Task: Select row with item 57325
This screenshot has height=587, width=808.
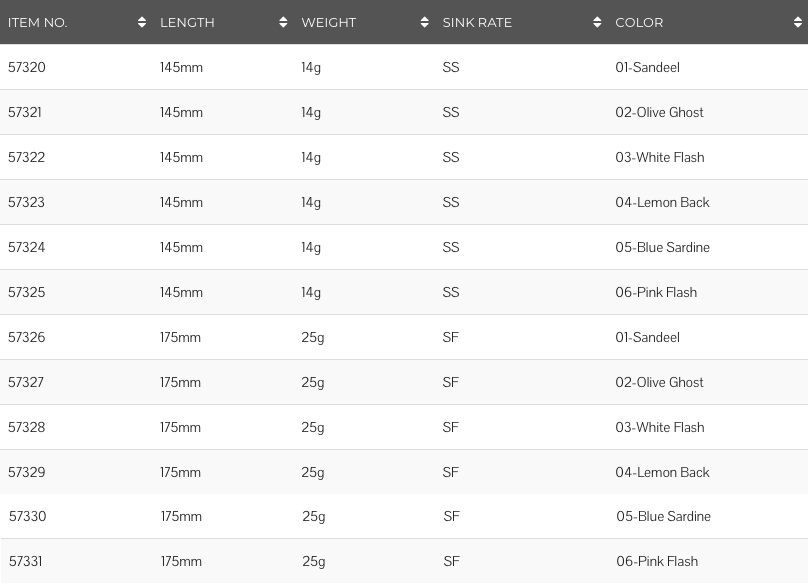Action: point(404,292)
